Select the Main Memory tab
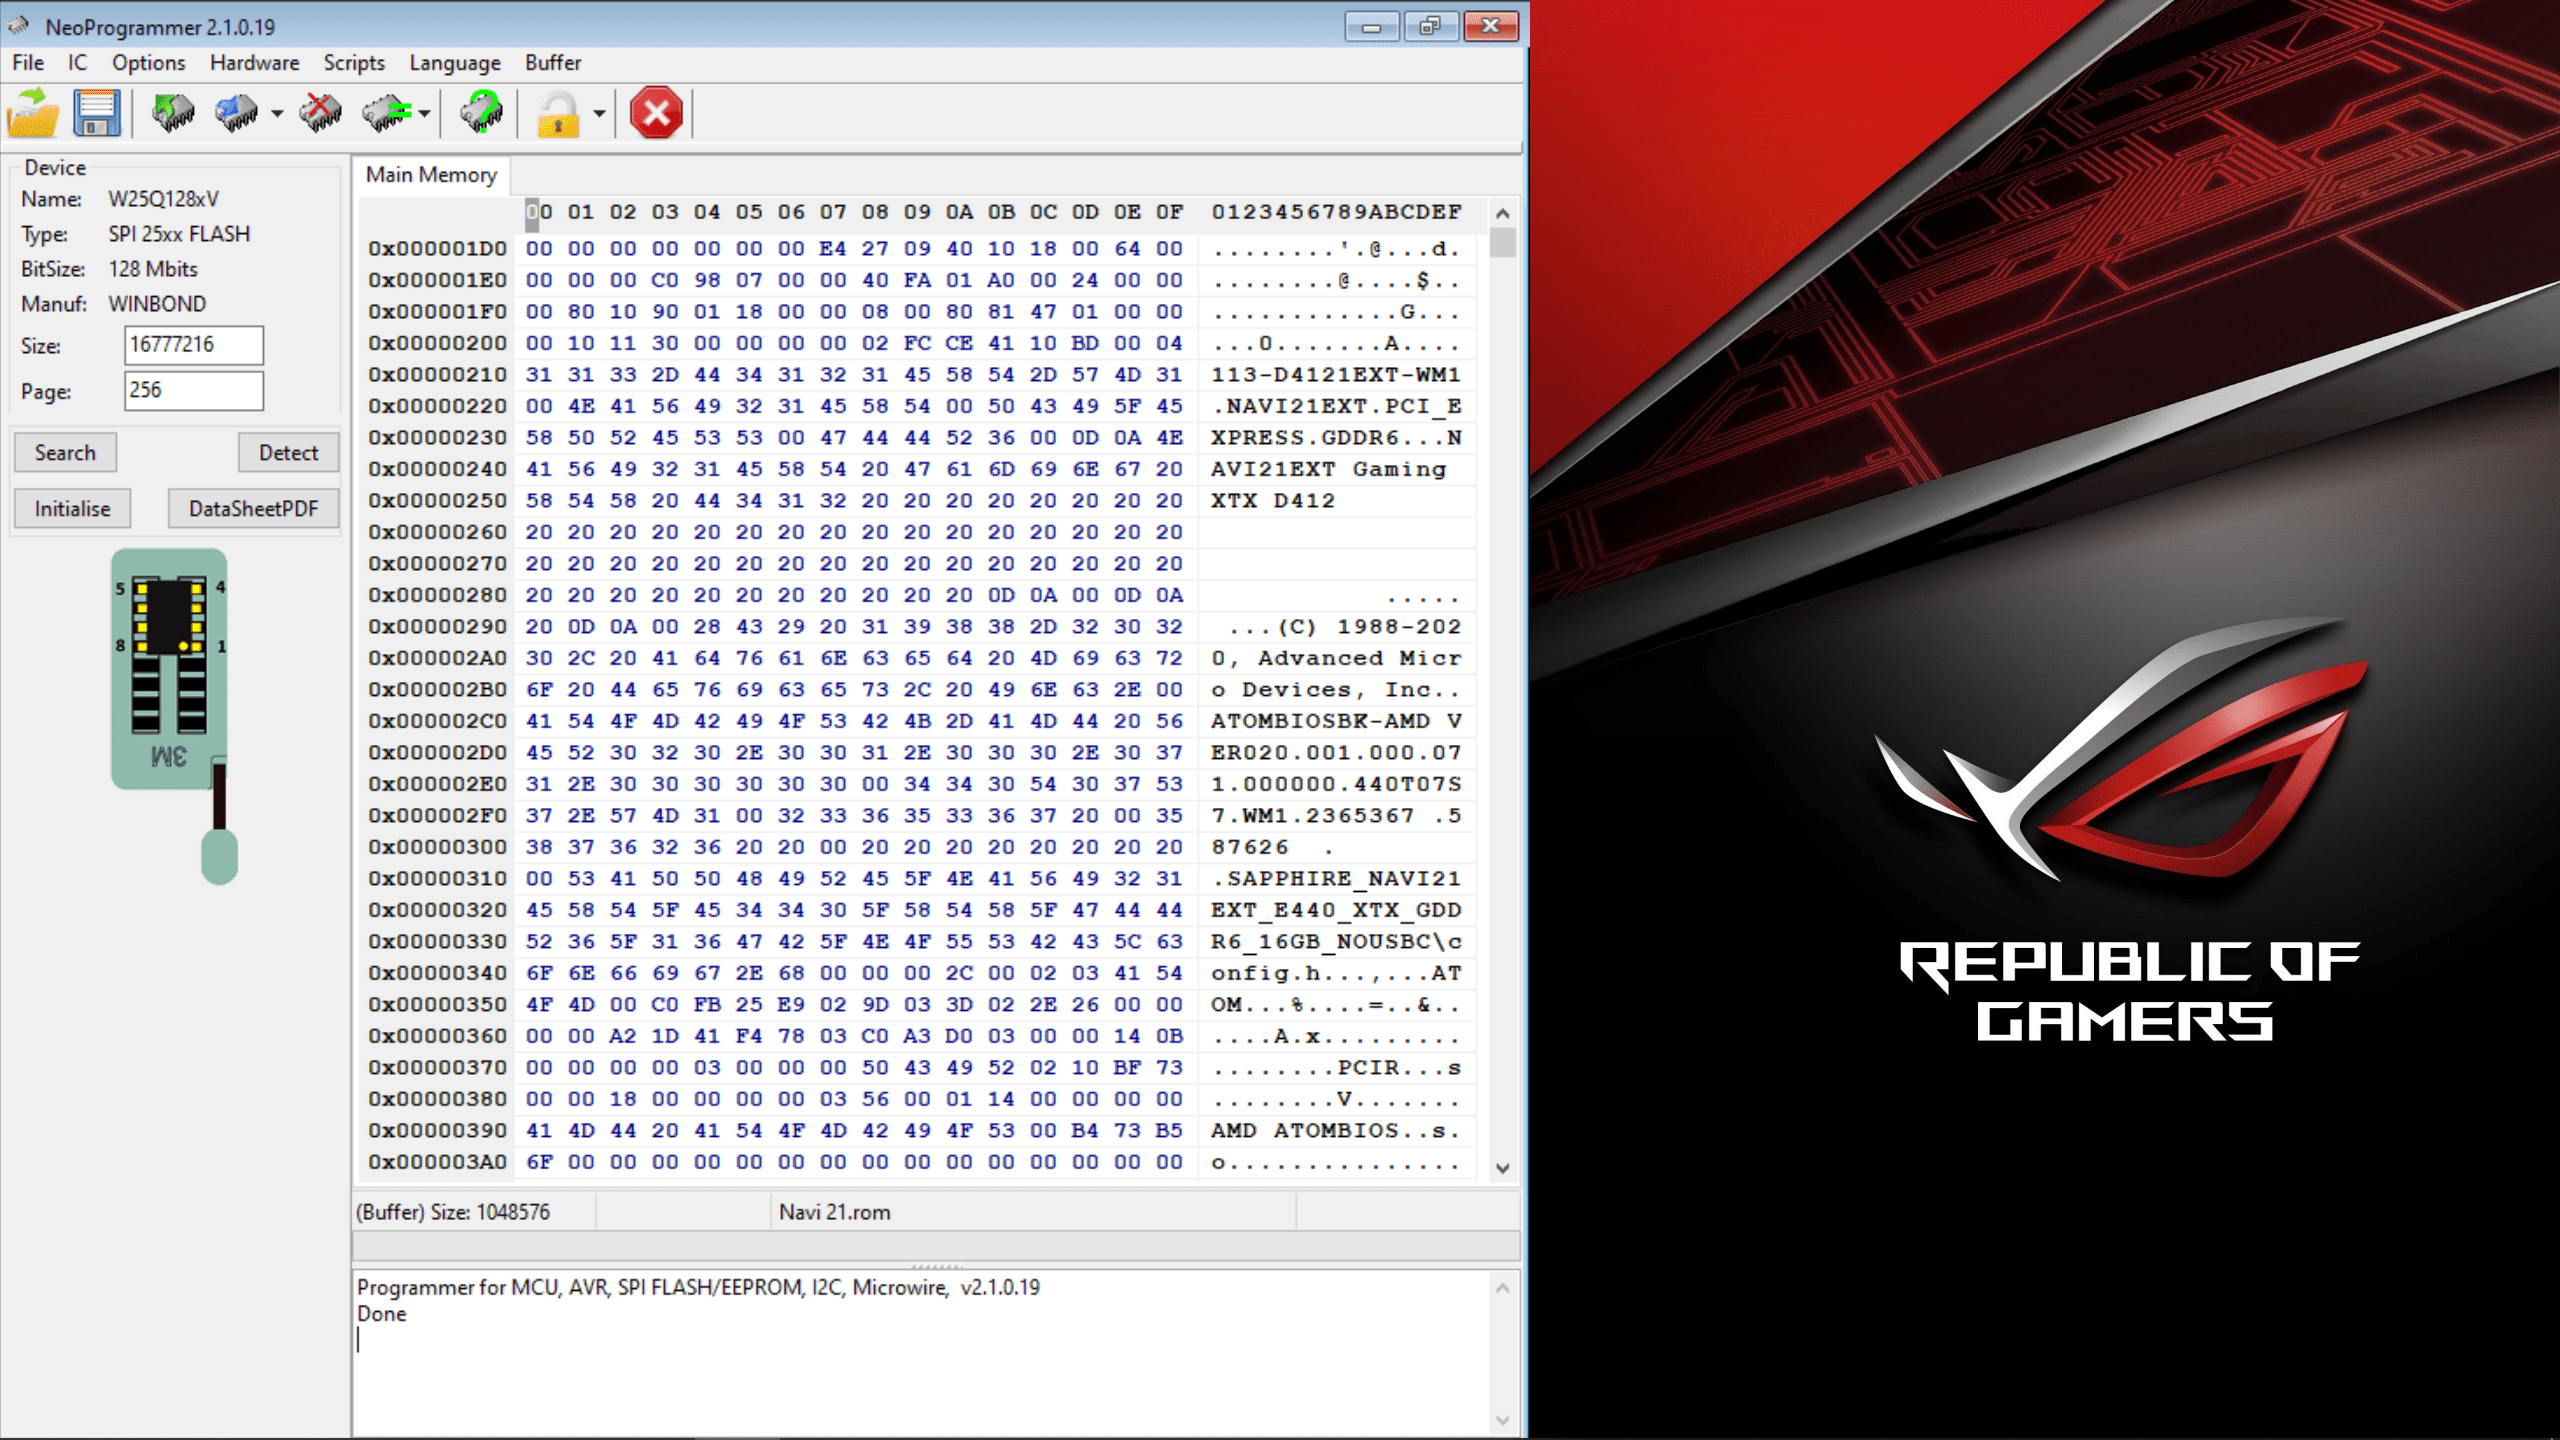Image resolution: width=2560 pixels, height=1440 pixels. pyautogui.click(x=431, y=175)
